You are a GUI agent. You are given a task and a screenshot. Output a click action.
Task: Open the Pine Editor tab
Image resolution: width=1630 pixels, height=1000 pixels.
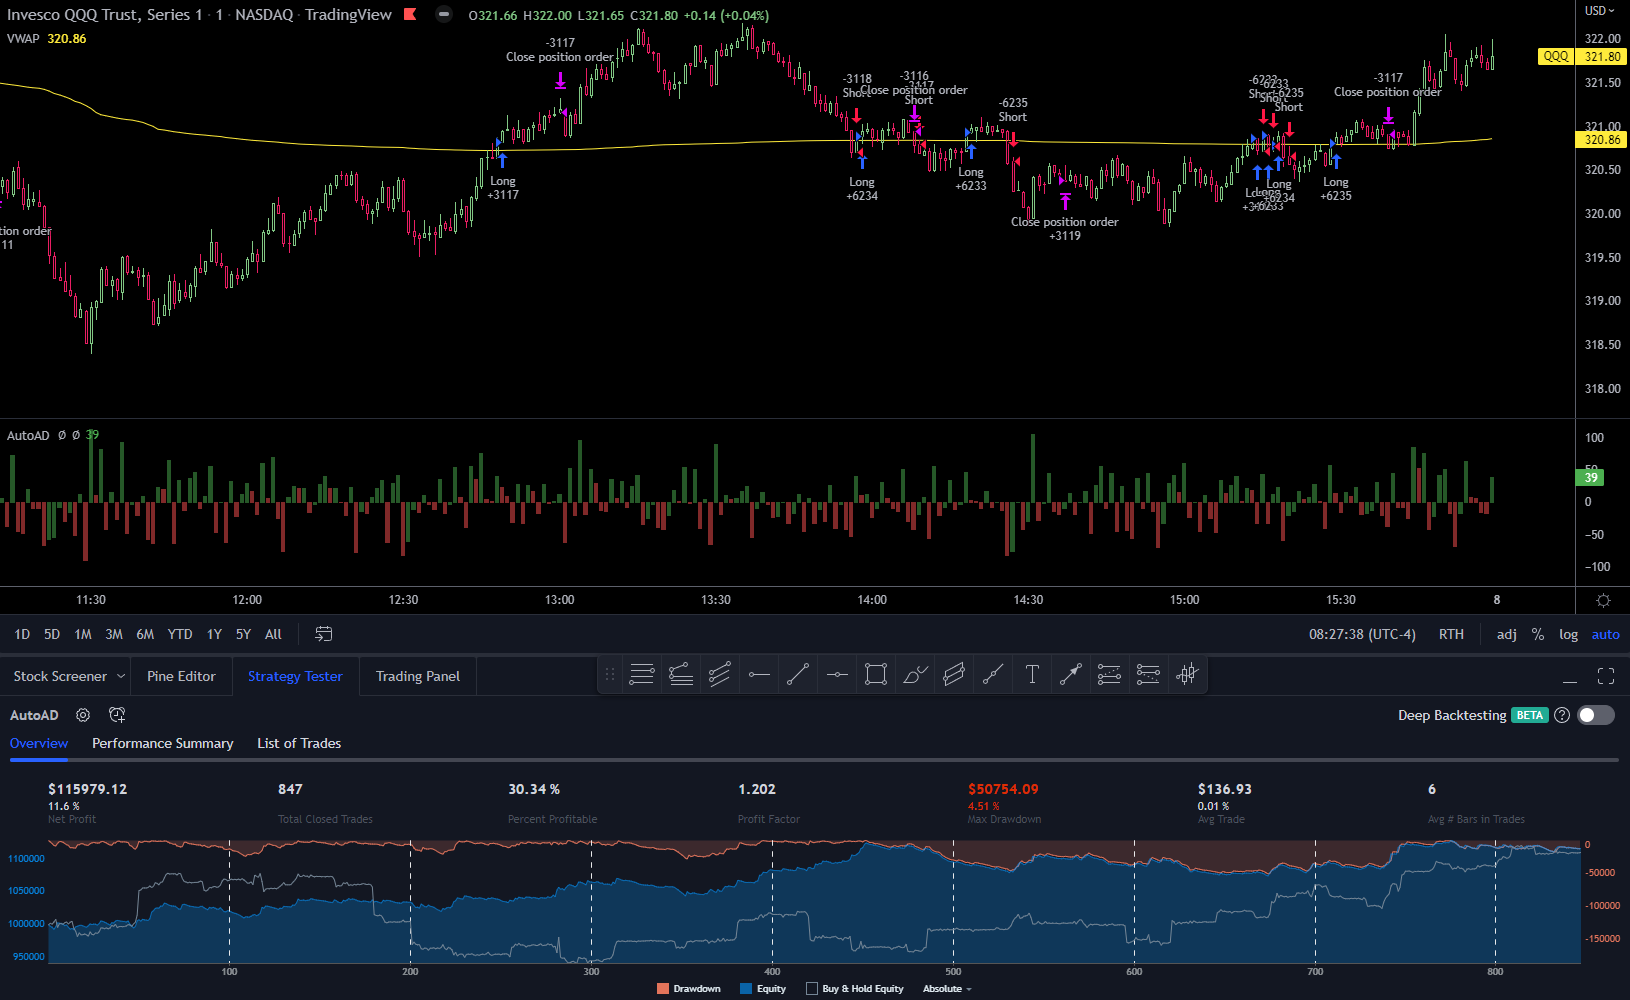[x=181, y=676]
